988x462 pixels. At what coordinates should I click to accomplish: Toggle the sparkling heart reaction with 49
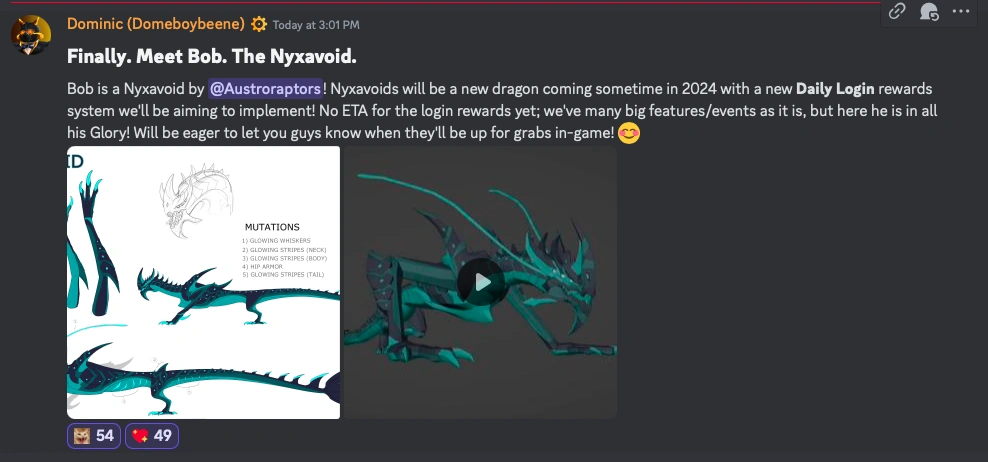point(152,436)
